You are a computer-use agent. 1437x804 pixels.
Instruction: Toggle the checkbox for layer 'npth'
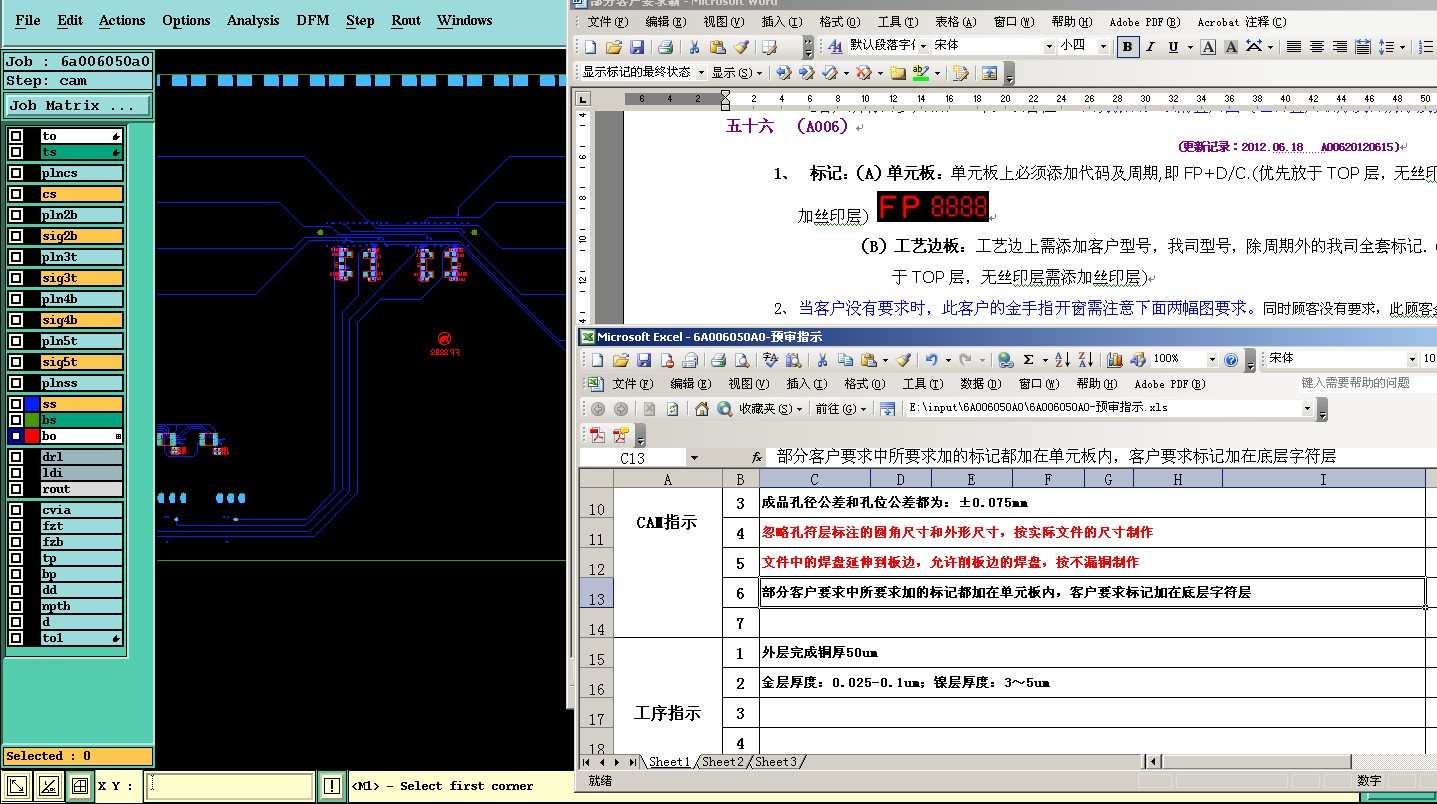pyautogui.click(x=16, y=606)
